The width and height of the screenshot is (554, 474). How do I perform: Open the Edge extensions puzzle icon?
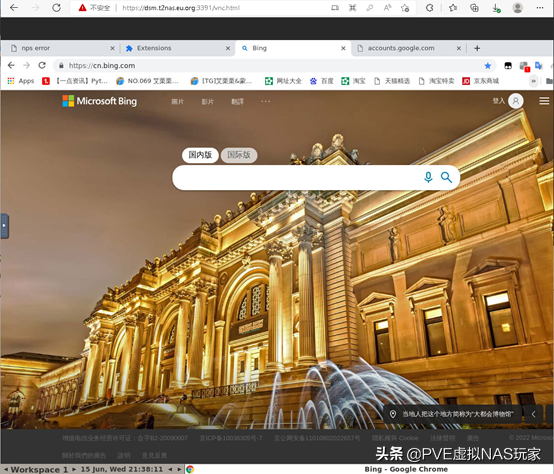[x=429, y=7]
